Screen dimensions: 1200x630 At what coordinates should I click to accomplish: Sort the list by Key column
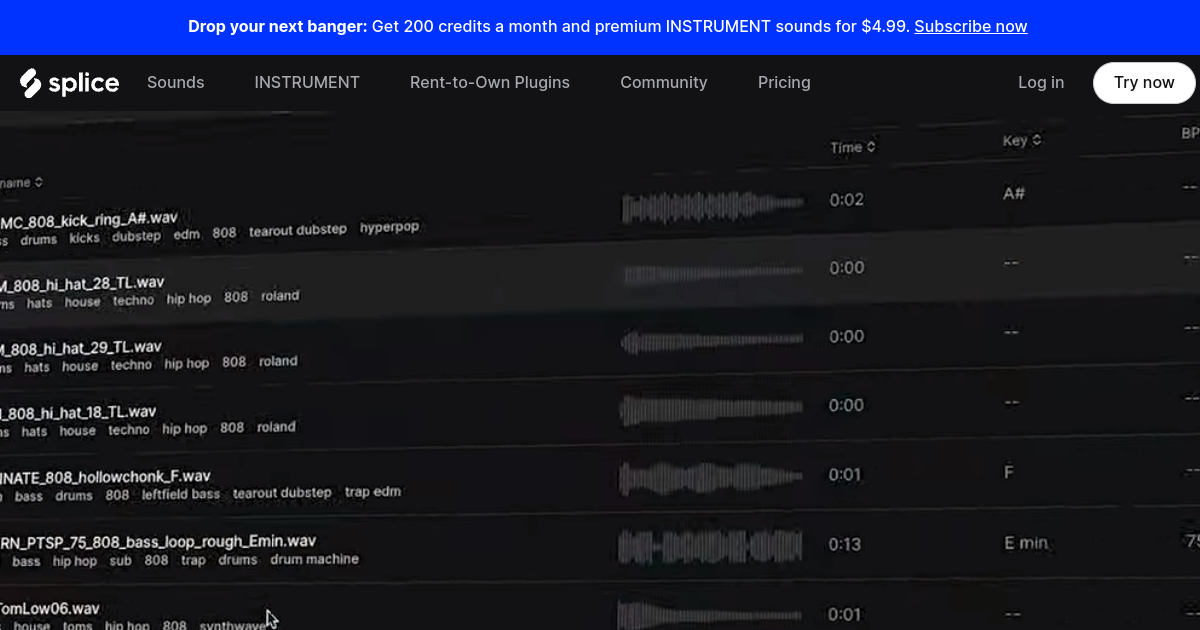tap(1022, 141)
